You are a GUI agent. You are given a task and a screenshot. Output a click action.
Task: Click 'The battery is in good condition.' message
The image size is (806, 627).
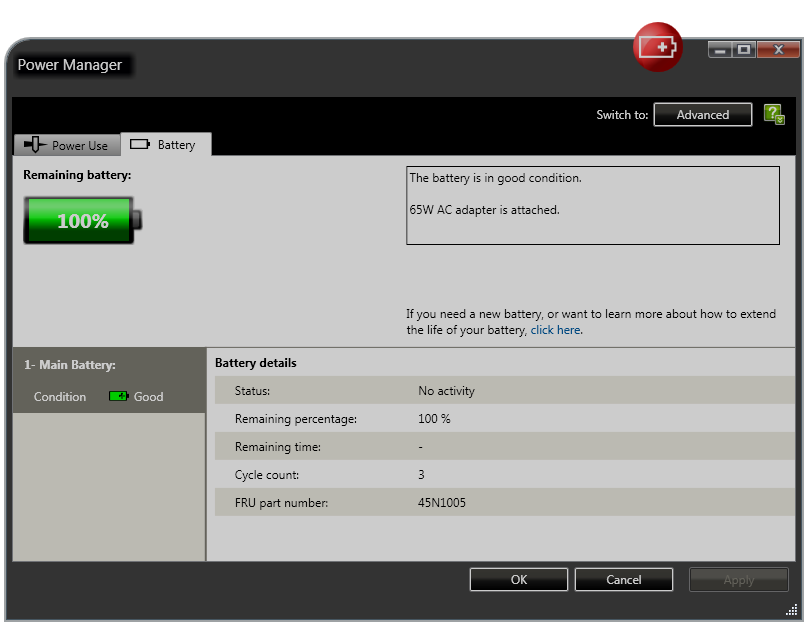(496, 178)
